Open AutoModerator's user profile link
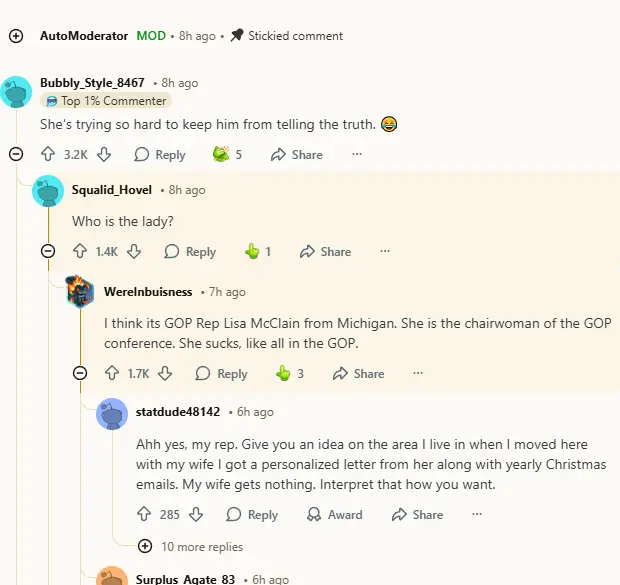Screen dimensions: 620x585 [x=84, y=36]
